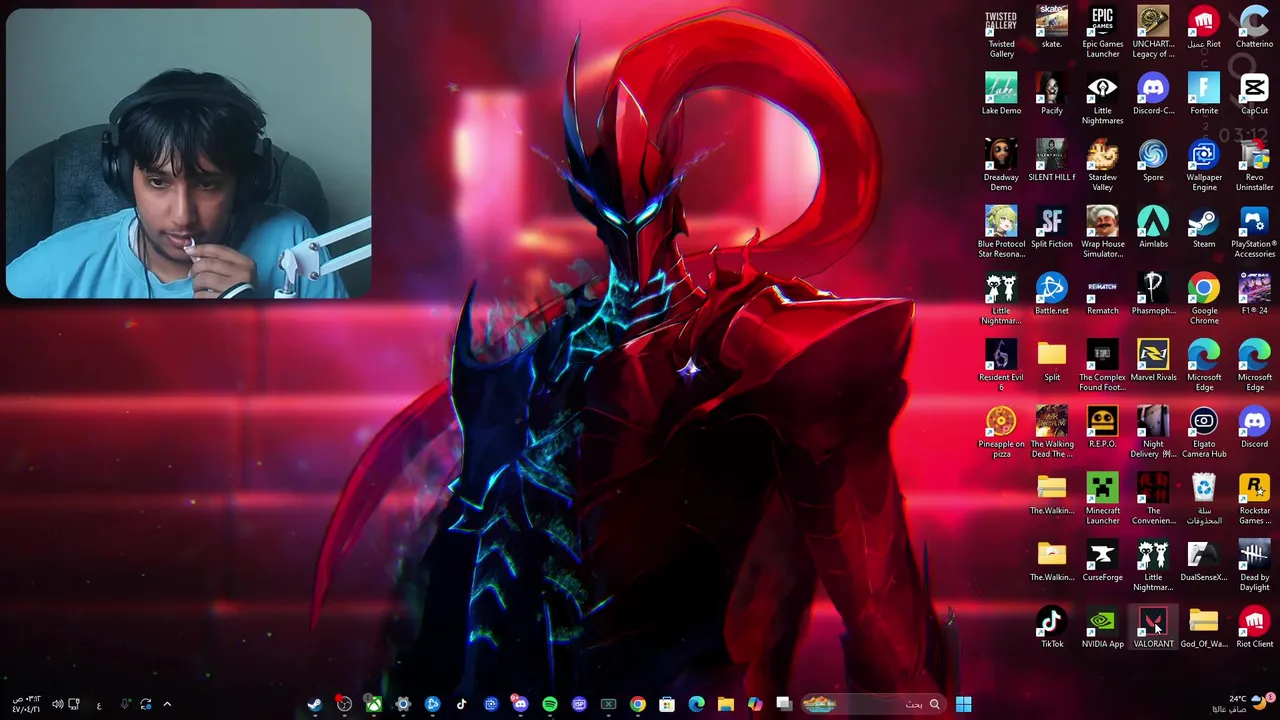Select the Rematch game icon

pos(1102,294)
